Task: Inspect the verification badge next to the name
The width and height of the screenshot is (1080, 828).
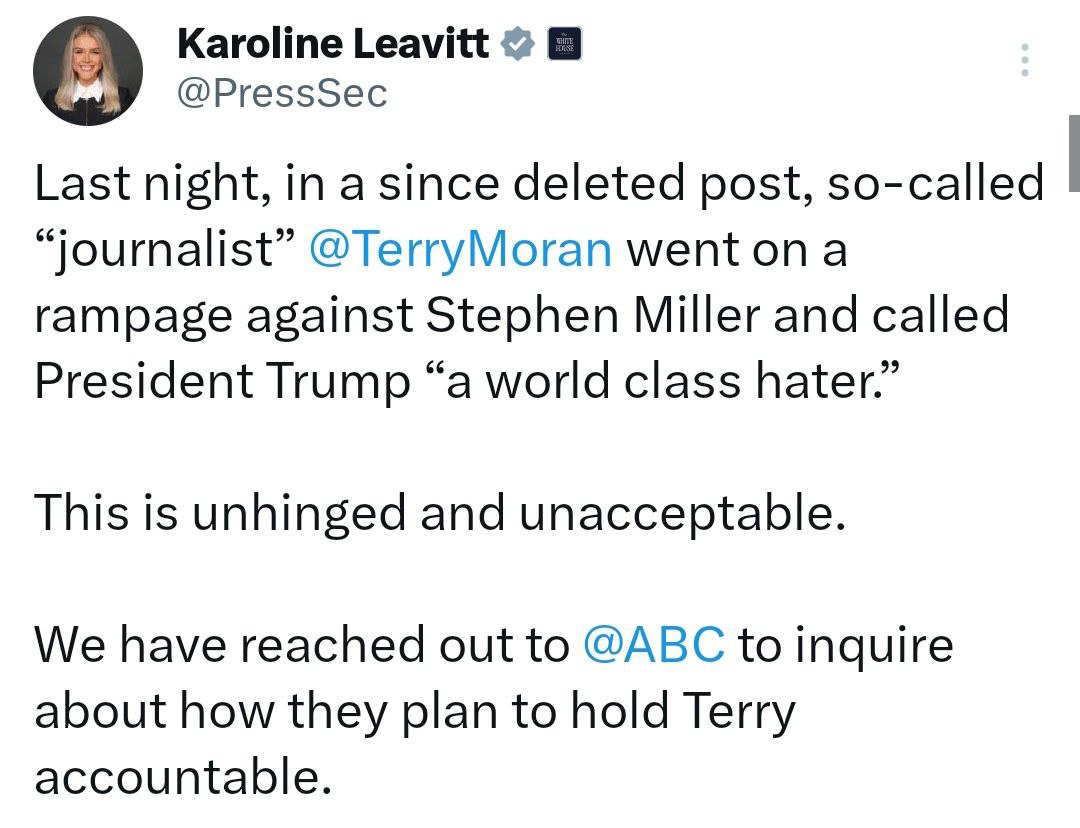Action: click(517, 43)
